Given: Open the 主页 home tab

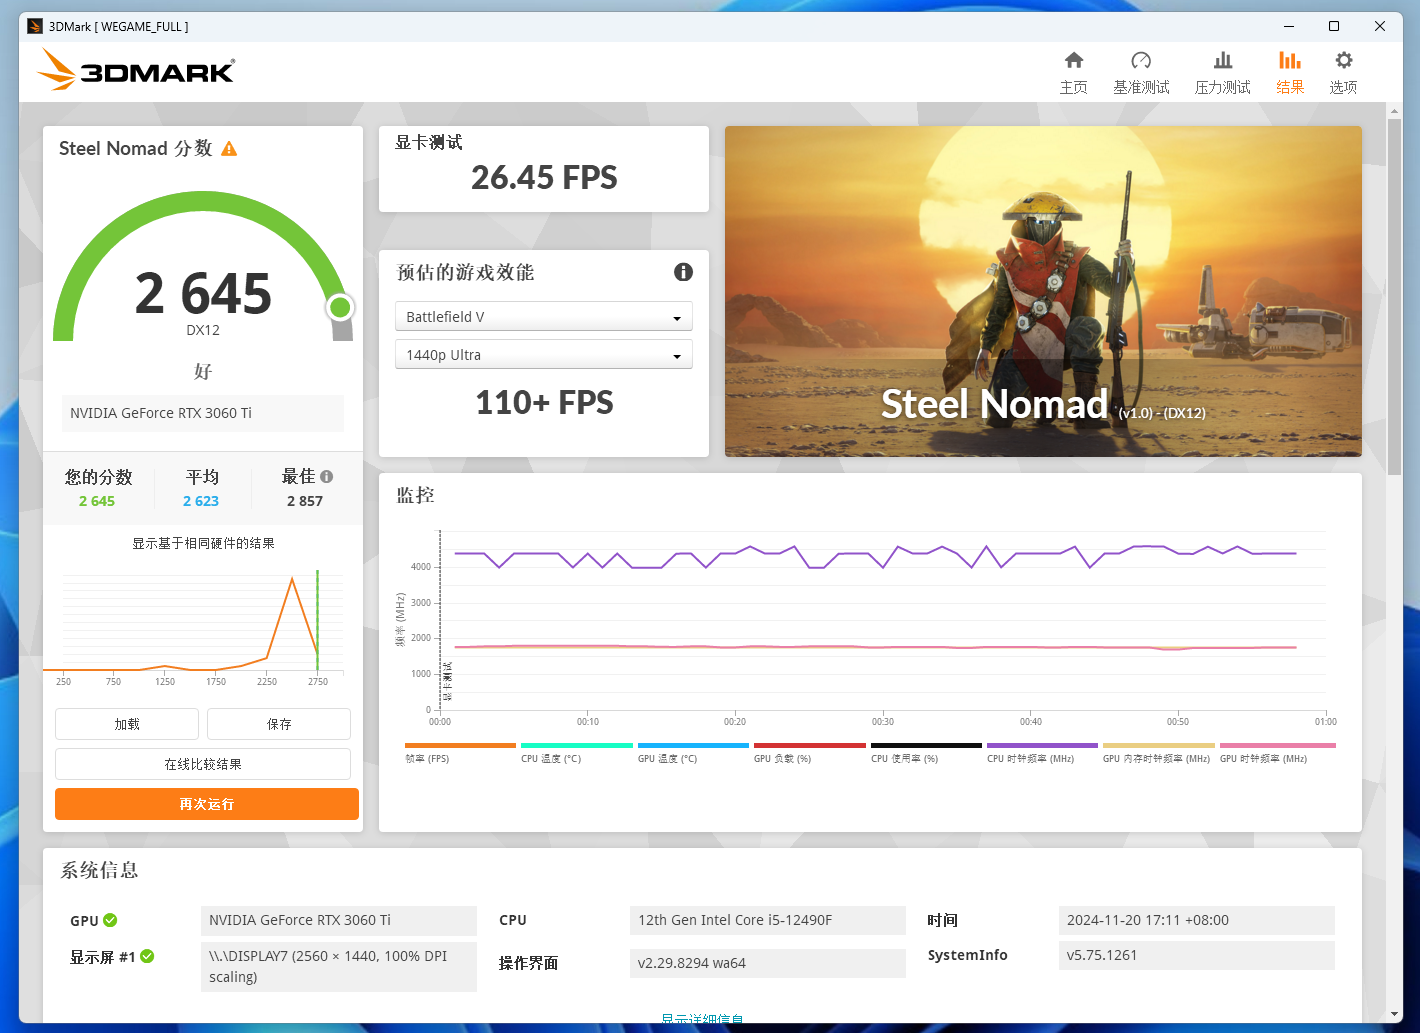Looking at the screenshot, I should [1073, 73].
